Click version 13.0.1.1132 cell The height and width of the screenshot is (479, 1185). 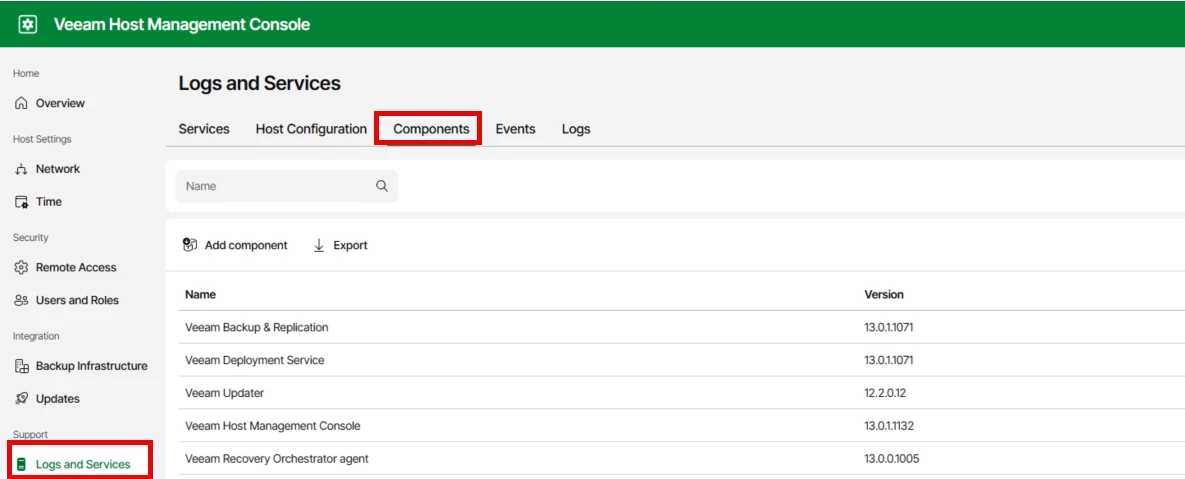point(890,425)
